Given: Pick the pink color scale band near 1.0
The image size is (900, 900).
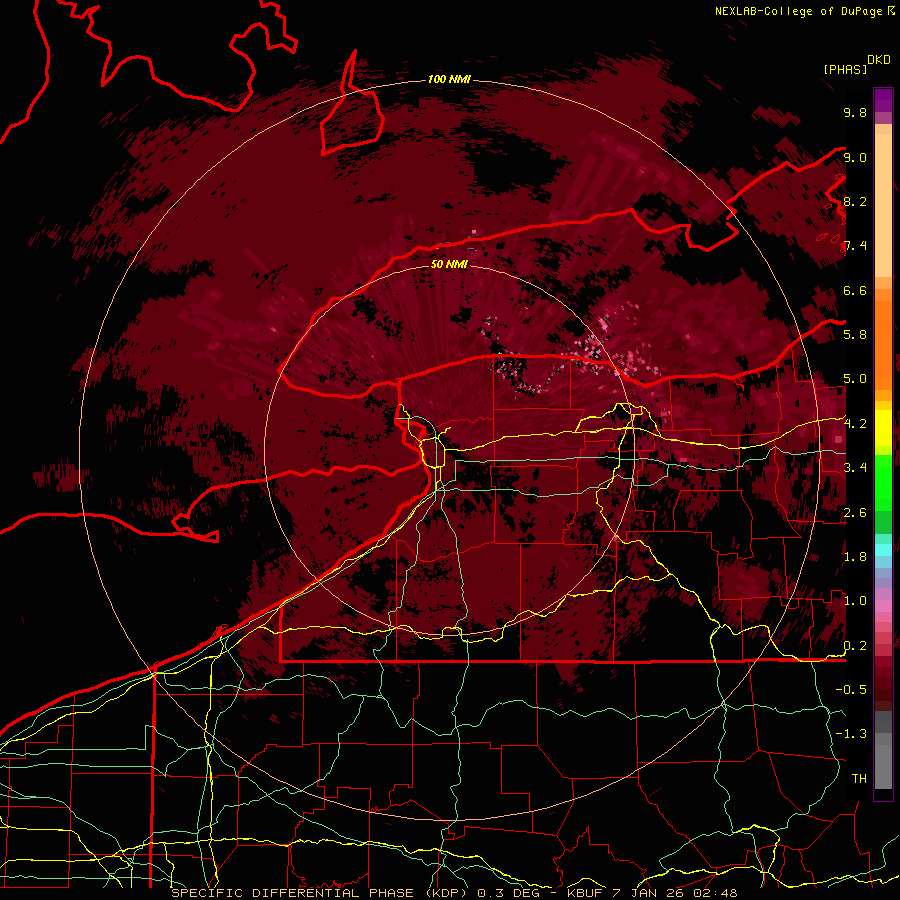Looking at the screenshot, I should pos(883,605).
